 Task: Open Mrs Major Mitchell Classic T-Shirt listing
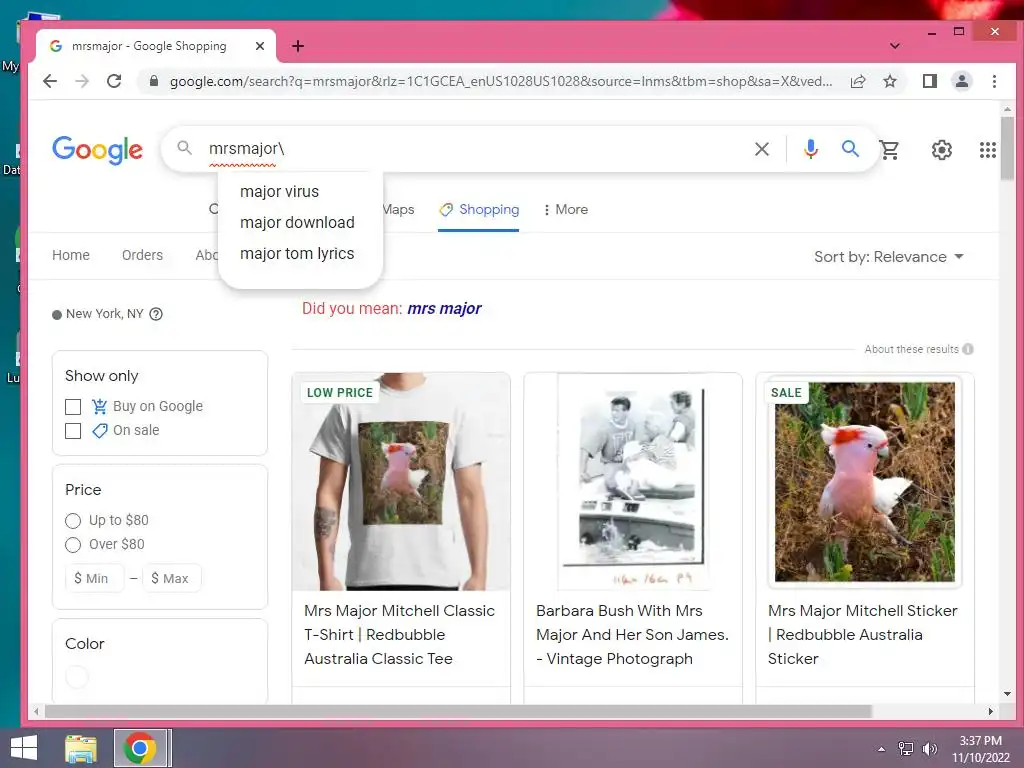[x=399, y=635]
